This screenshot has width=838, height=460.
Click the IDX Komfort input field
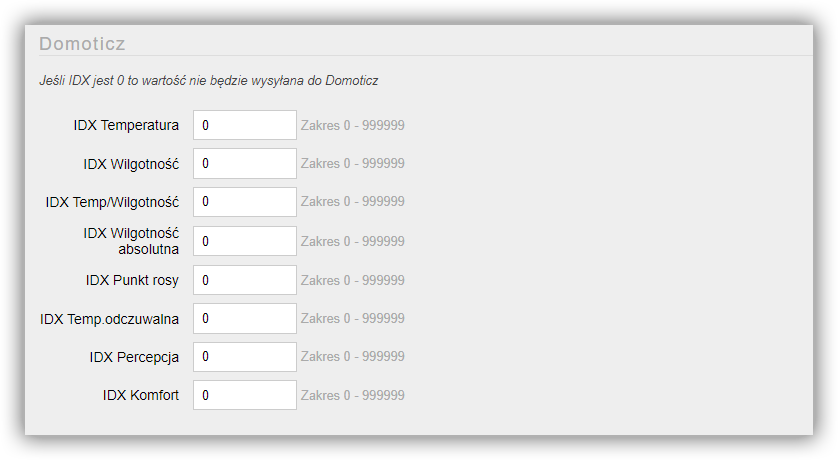pos(245,395)
